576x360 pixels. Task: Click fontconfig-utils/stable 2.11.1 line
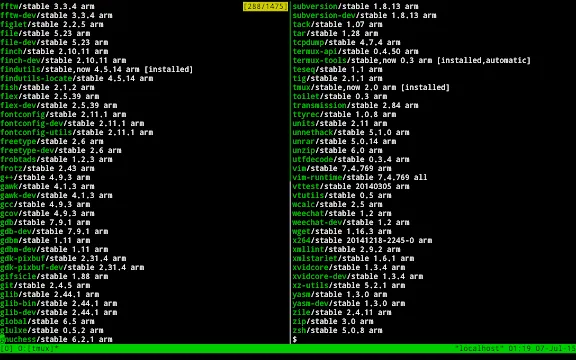[76, 132]
